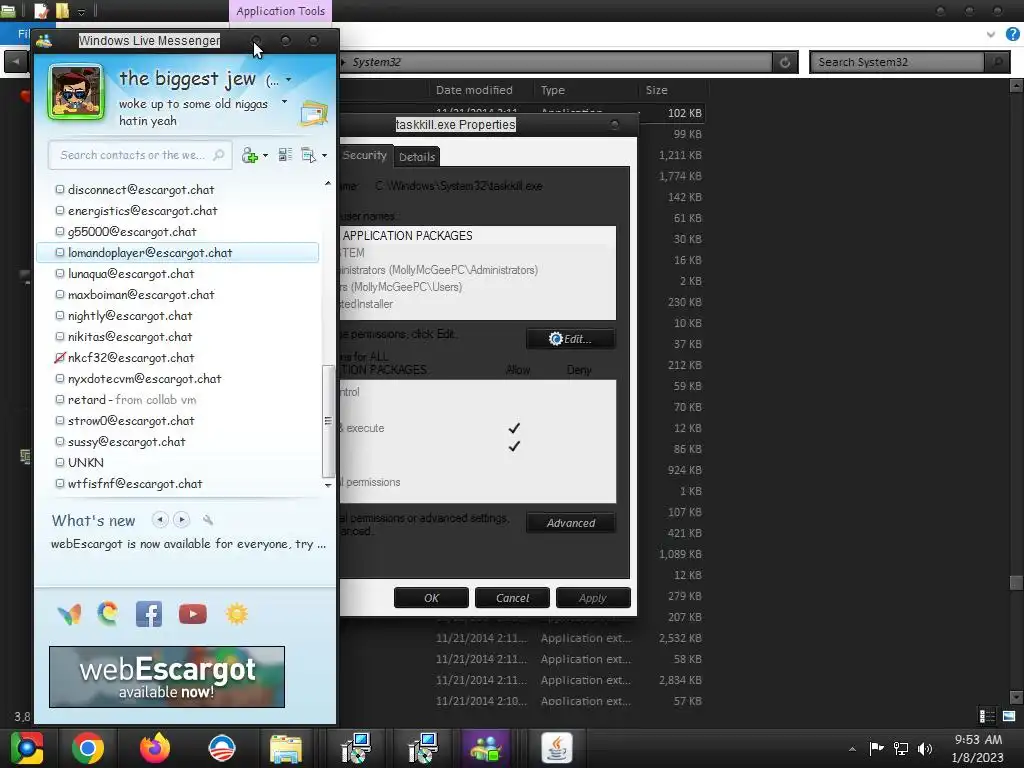Click the contact list scroll up arrow
This screenshot has width=1024, height=768.
(328, 184)
